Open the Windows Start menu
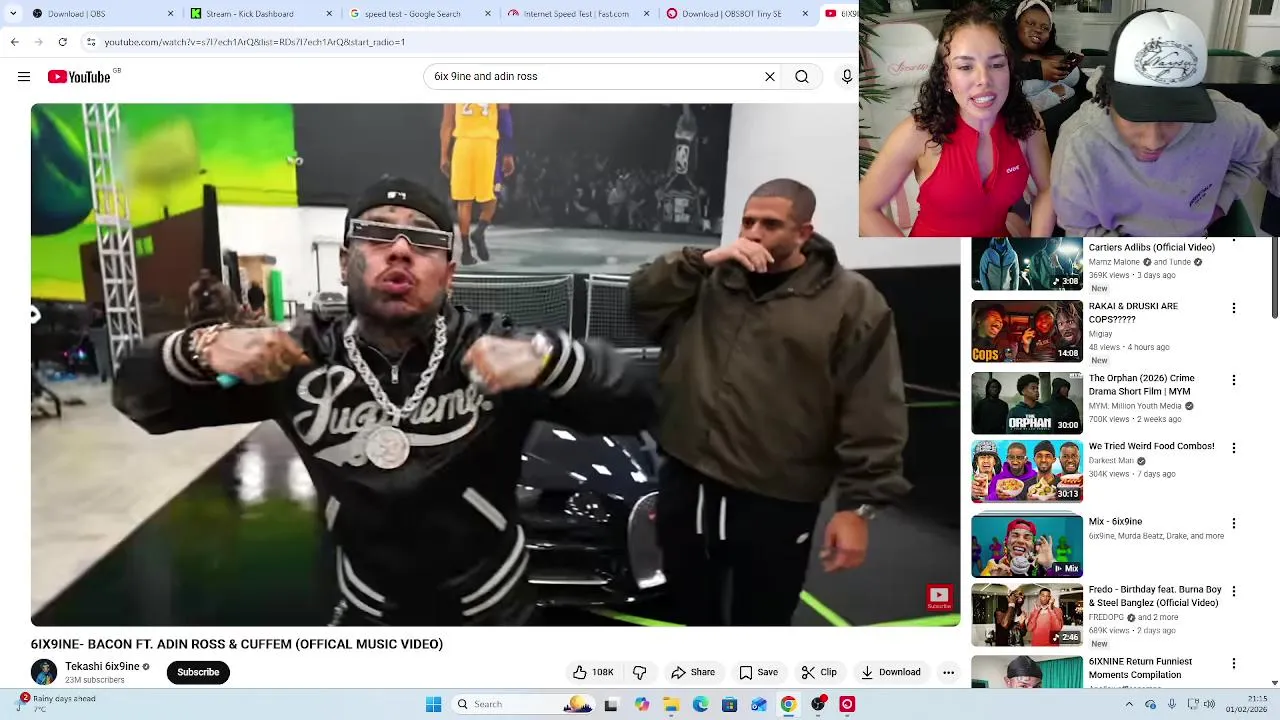The width and height of the screenshot is (1280, 720). 433,704
